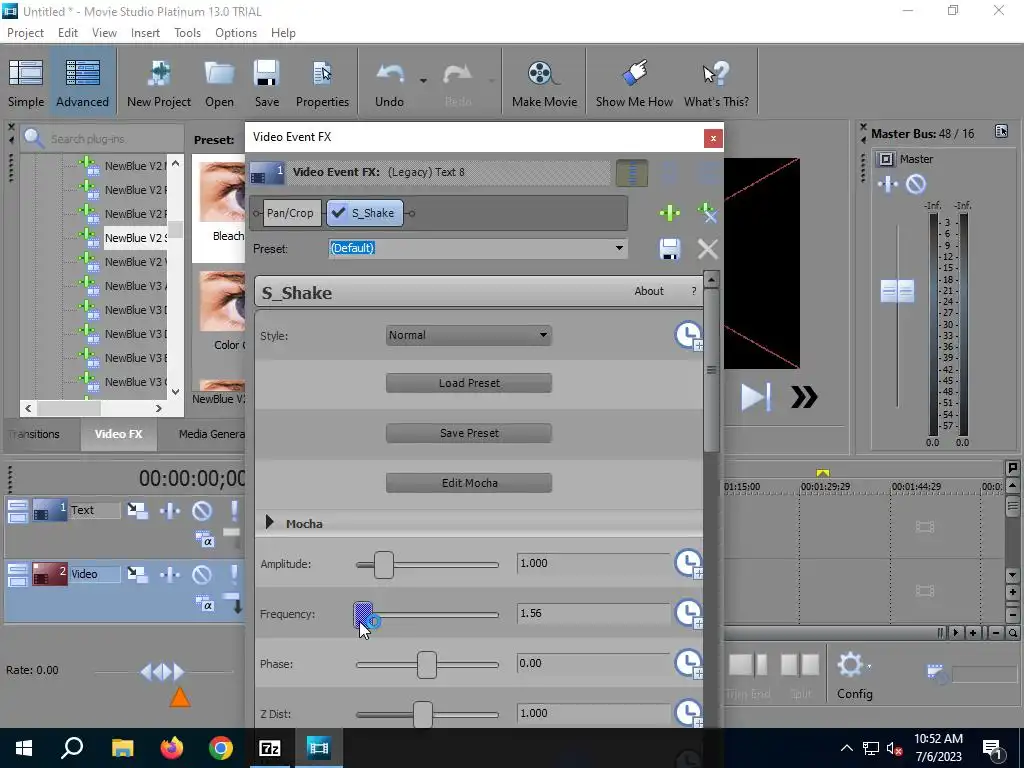Solo the Text track

point(233,511)
